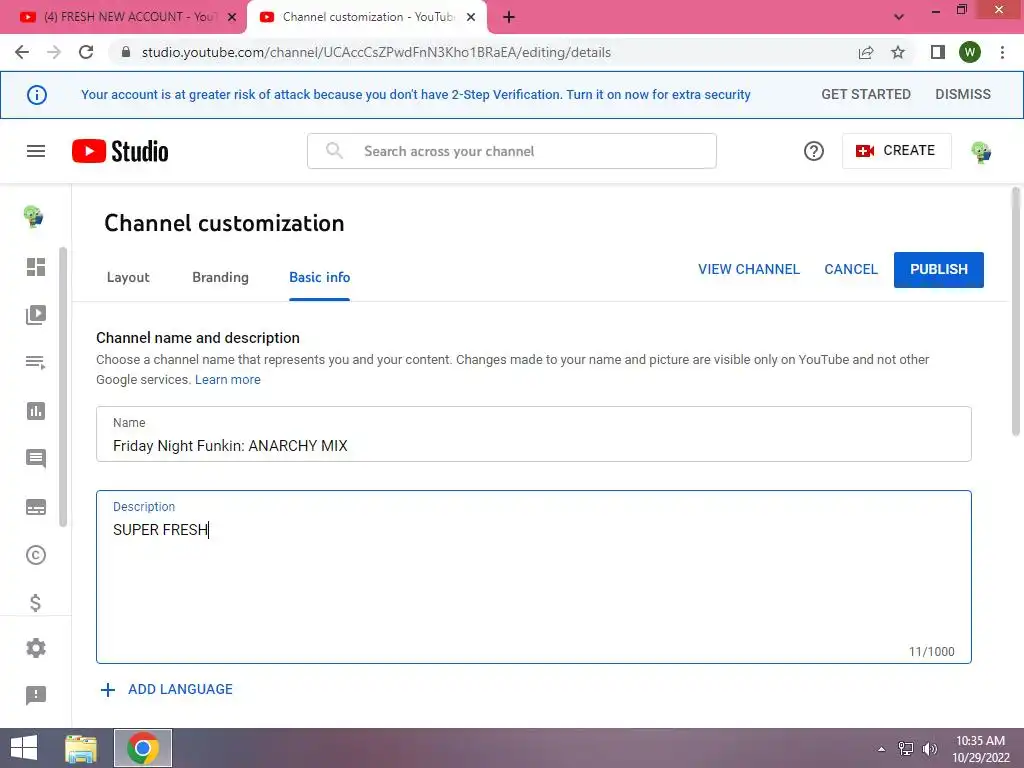1024x768 pixels.
Task: Open Analytics bar chart icon
Action: click(36, 411)
